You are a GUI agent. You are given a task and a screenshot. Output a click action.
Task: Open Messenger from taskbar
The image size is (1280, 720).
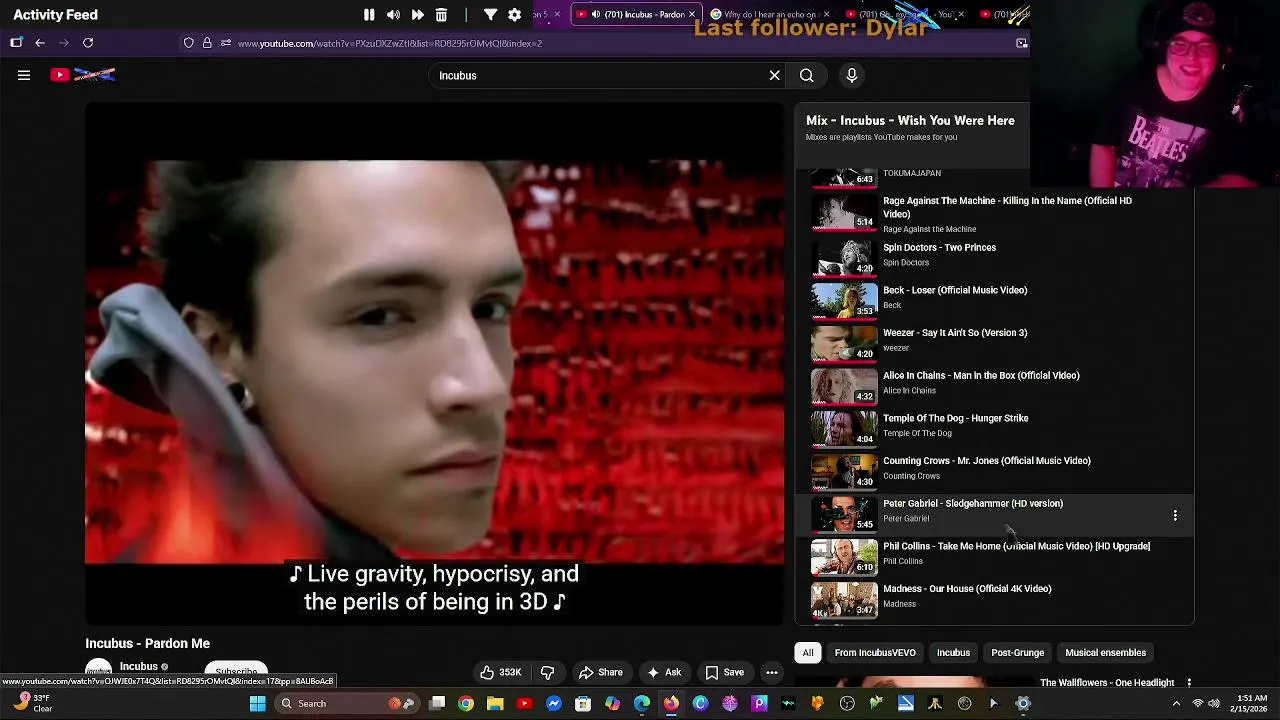pos(553,703)
